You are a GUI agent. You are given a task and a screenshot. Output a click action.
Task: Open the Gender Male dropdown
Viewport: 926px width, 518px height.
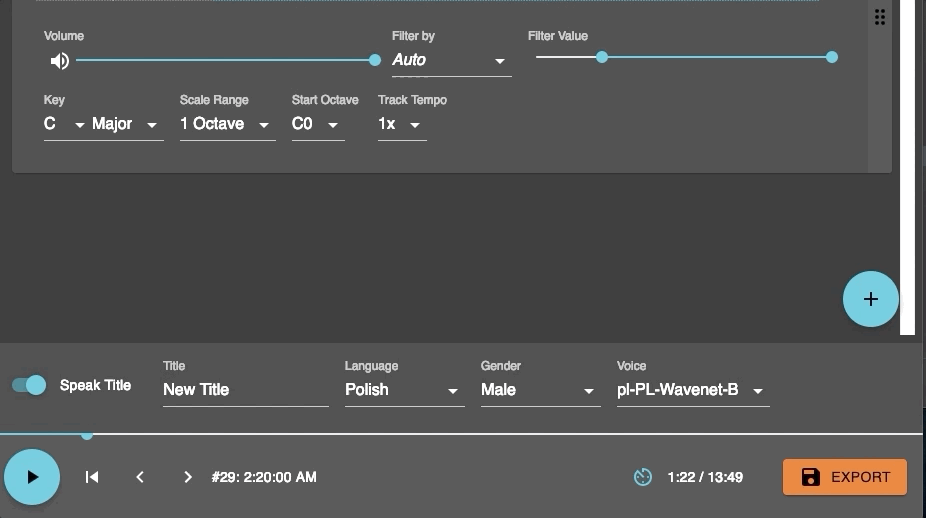point(540,390)
